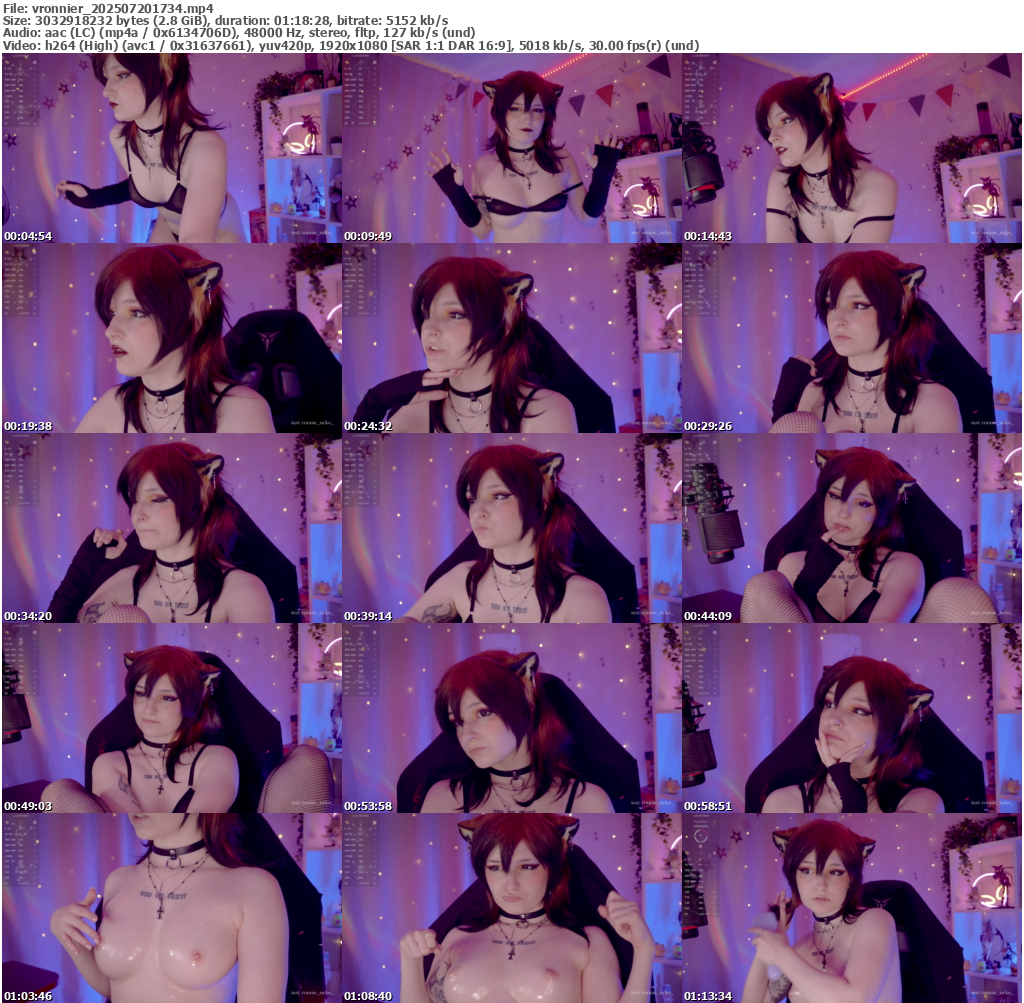Pick the thumbnail marked 00:34:20

tap(172, 528)
